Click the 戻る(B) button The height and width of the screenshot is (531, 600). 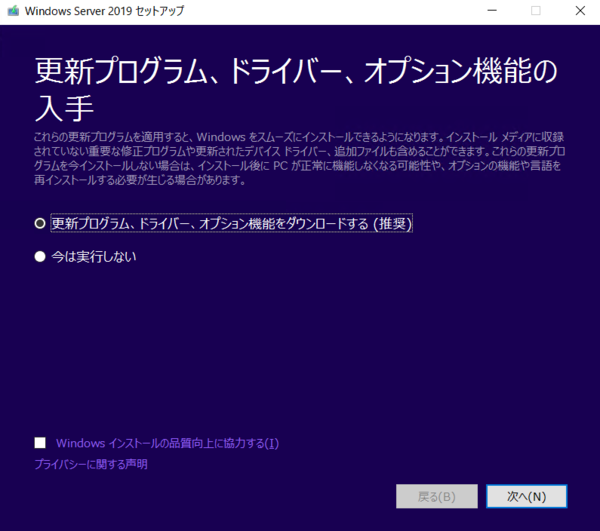pyautogui.click(x=437, y=497)
